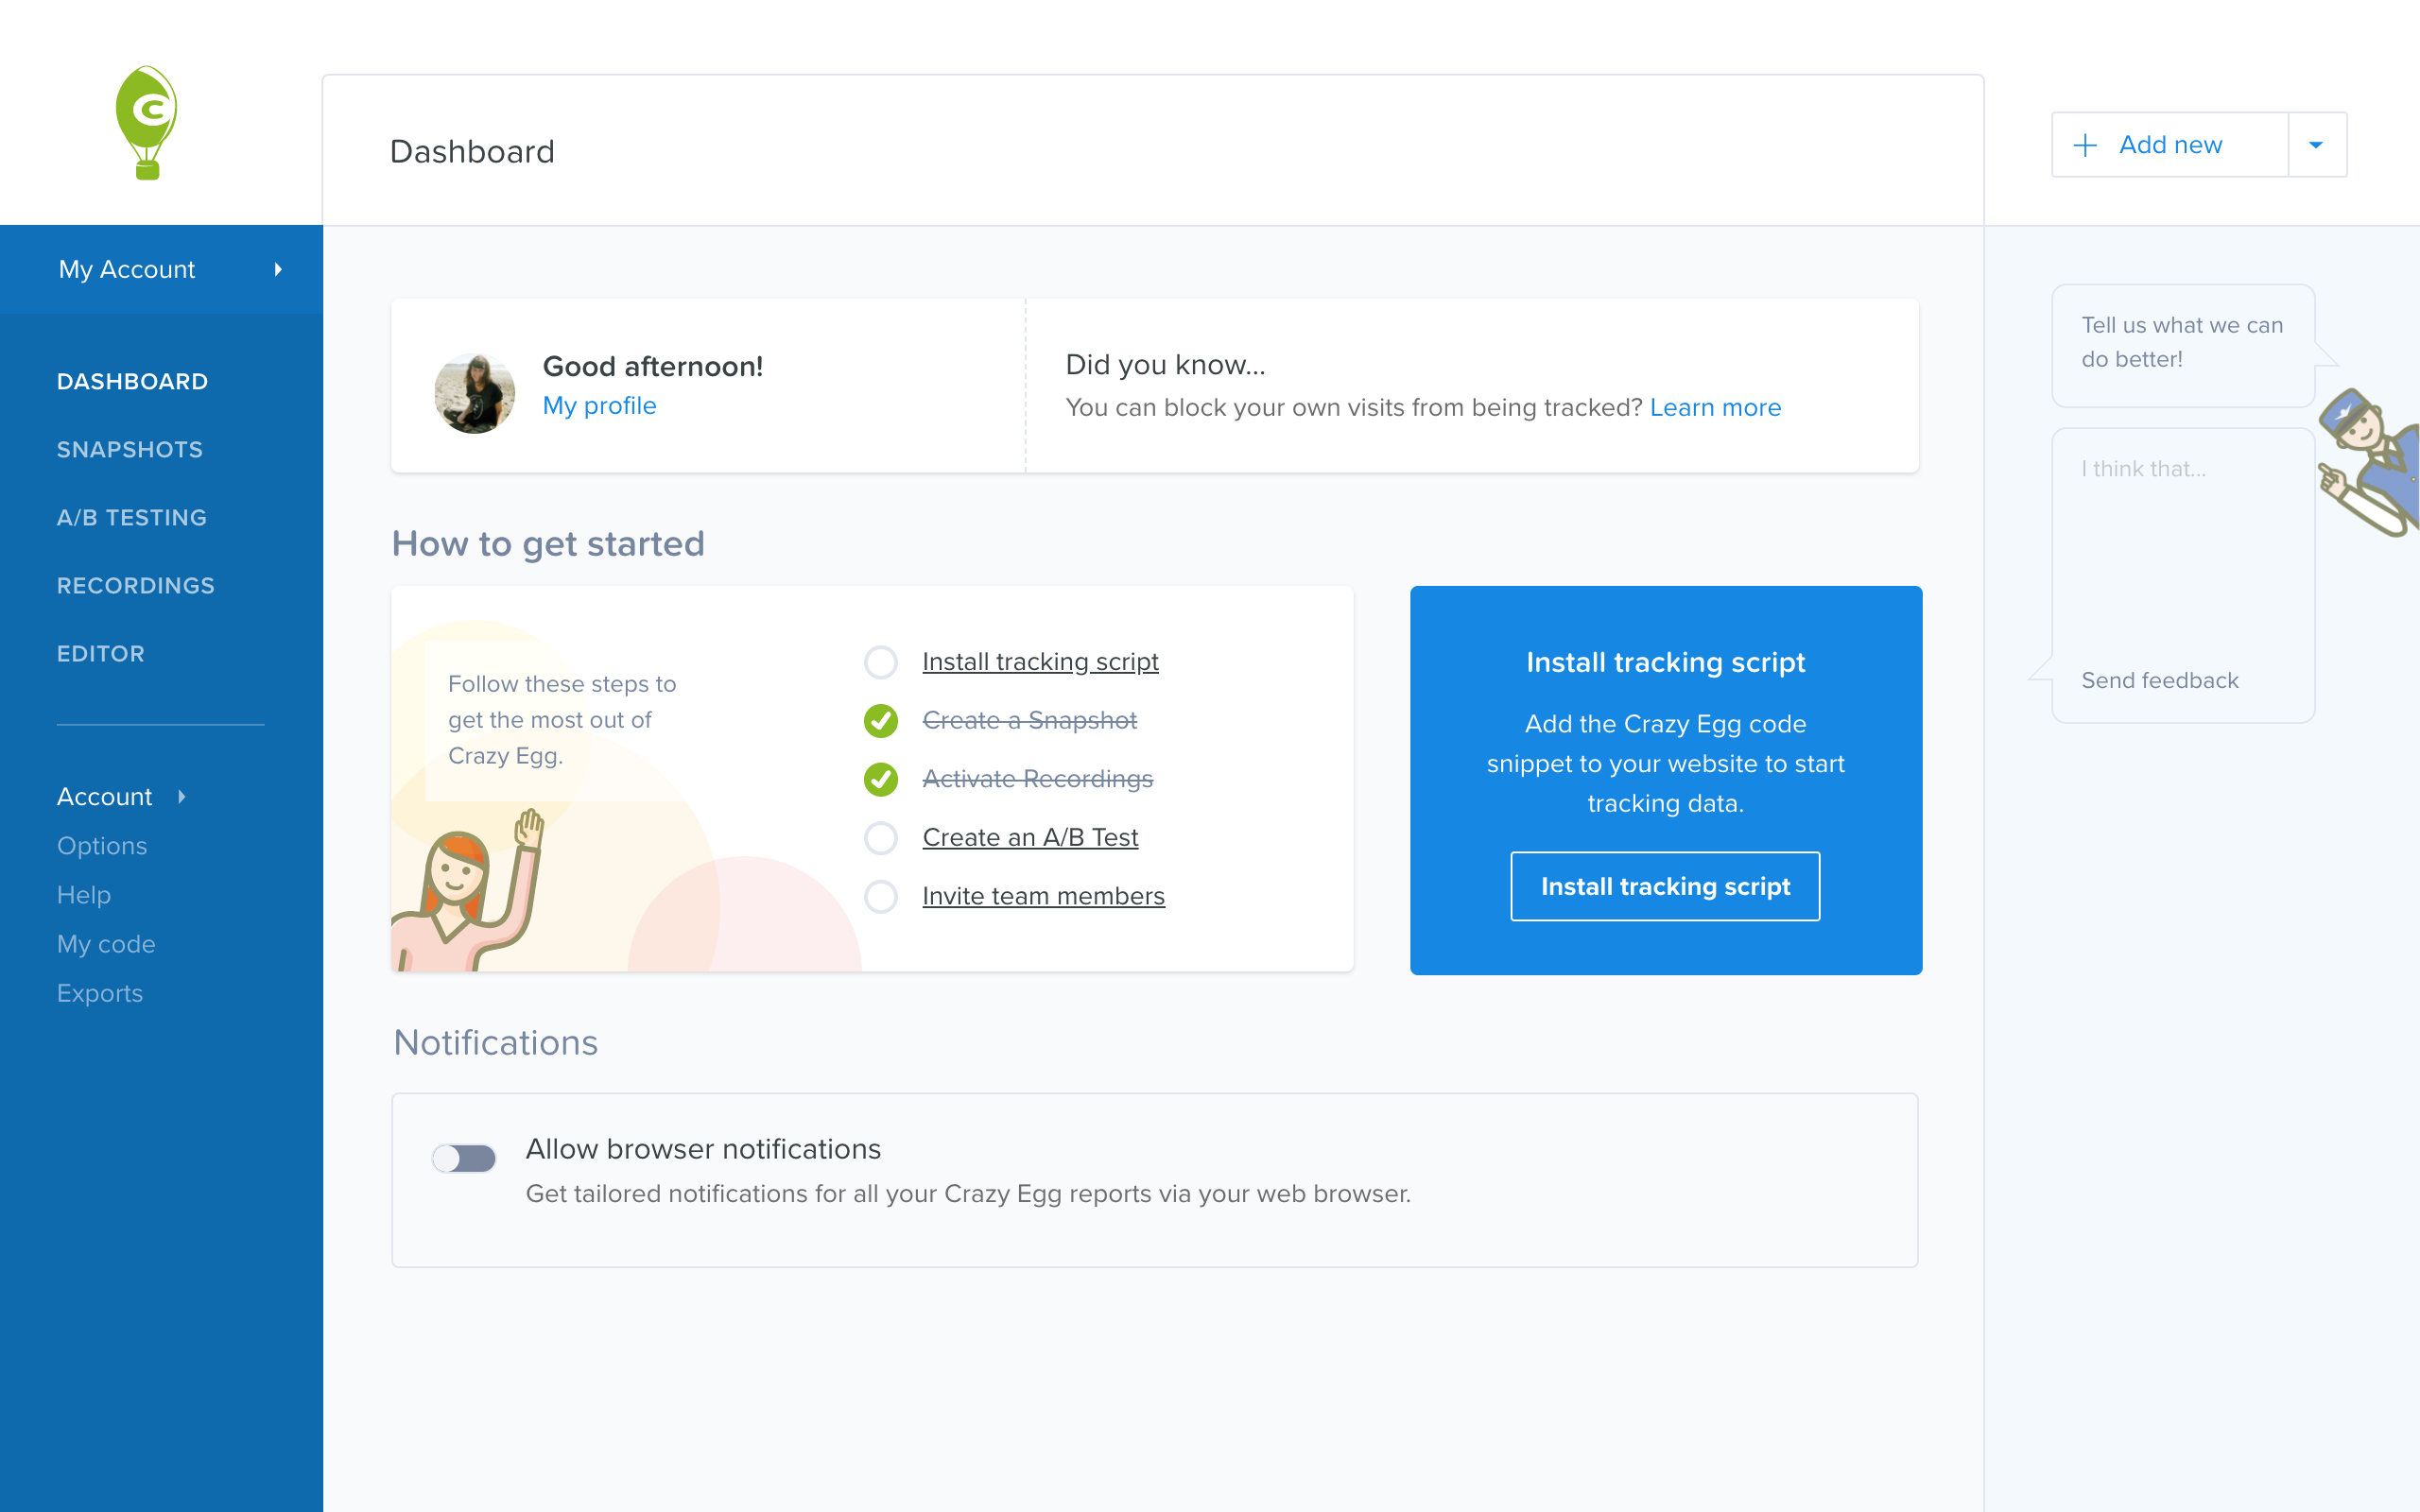Screen dimensions: 2420x1512
Task: Check the Install tracking script circle
Action: (881, 662)
